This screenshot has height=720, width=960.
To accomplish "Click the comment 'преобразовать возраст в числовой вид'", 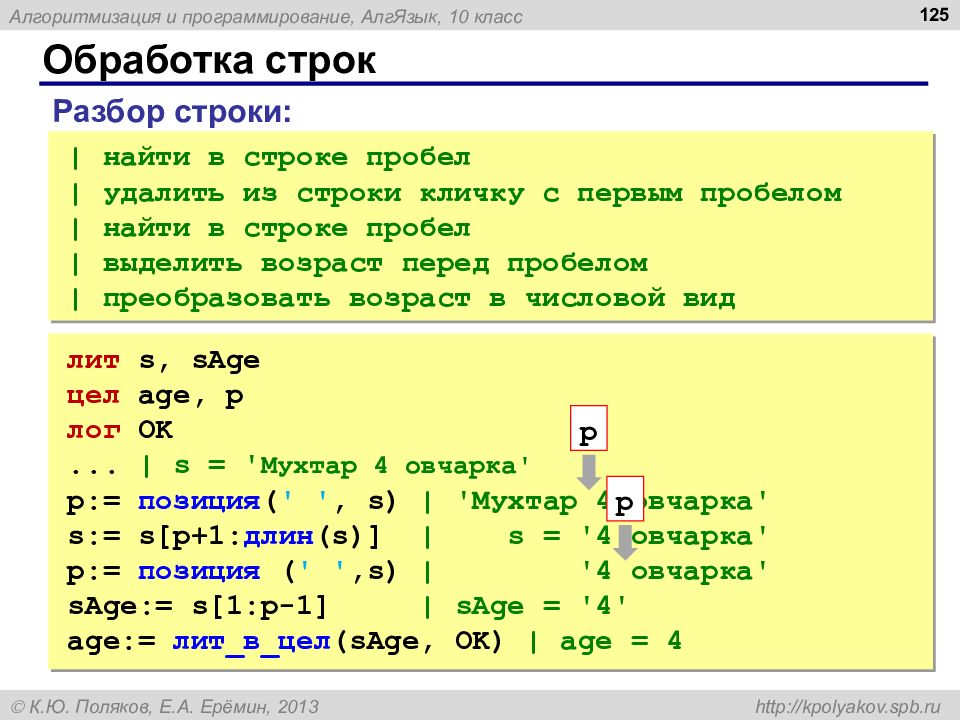I will tap(419, 299).
